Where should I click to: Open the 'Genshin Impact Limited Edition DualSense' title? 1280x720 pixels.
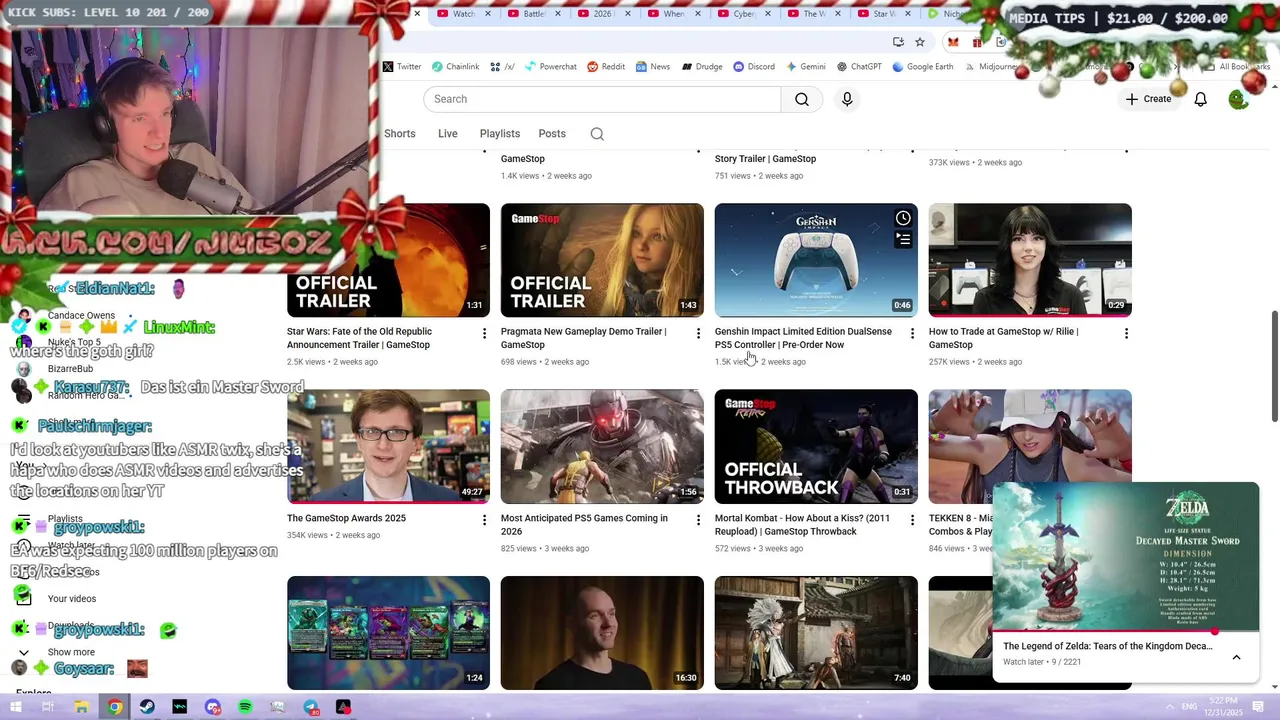pyautogui.click(x=803, y=338)
